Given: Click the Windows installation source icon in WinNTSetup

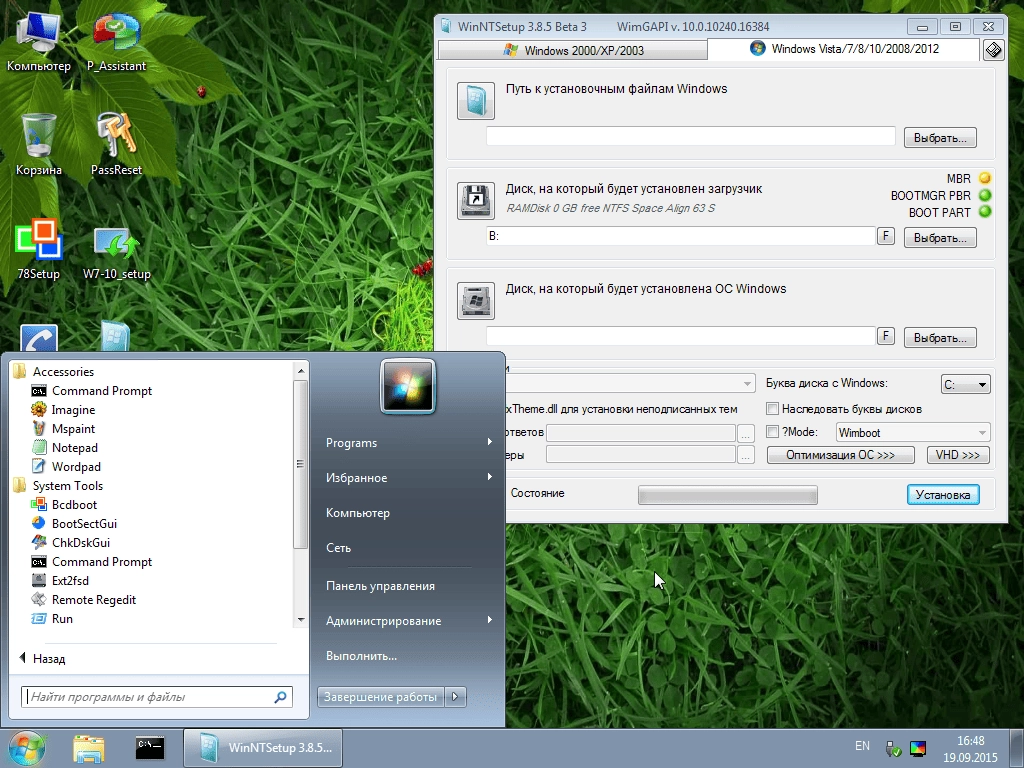Looking at the screenshot, I should (x=475, y=101).
